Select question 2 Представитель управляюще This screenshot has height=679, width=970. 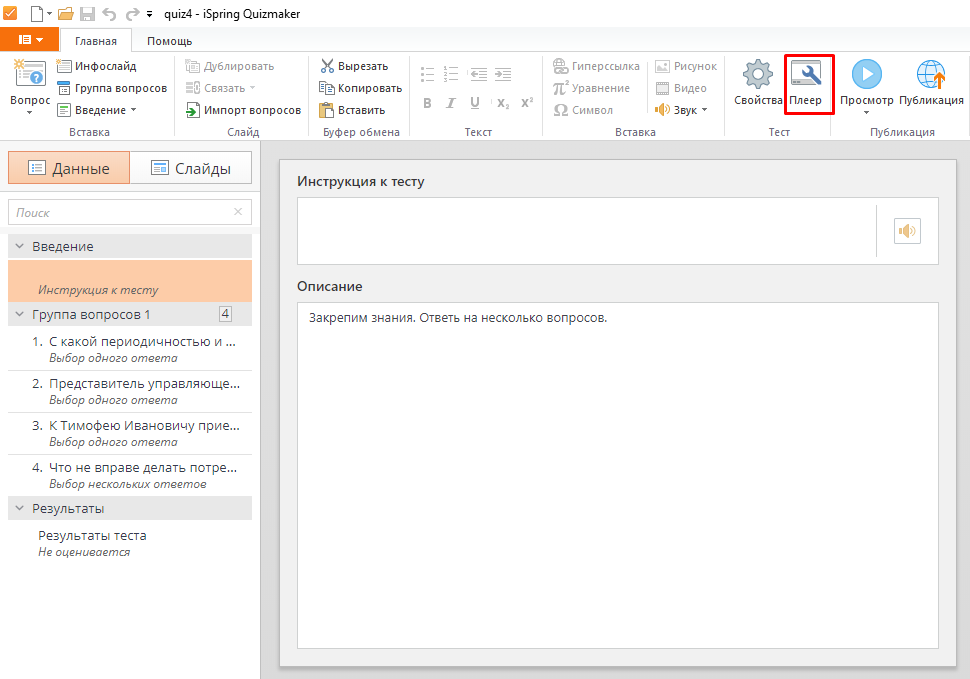point(130,391)
